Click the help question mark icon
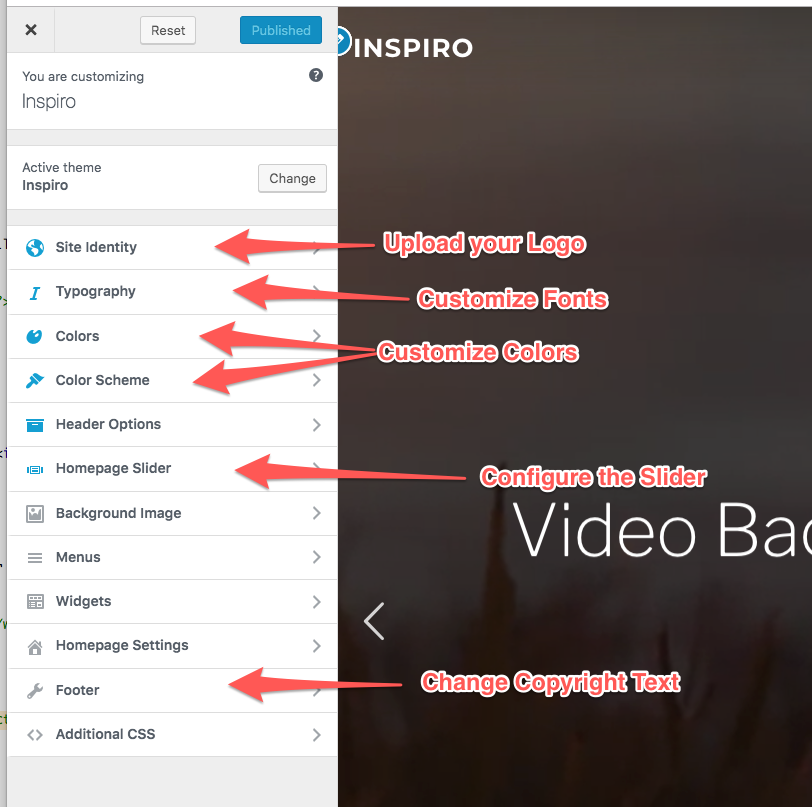812x807 pixels. [x=316, y=76]
